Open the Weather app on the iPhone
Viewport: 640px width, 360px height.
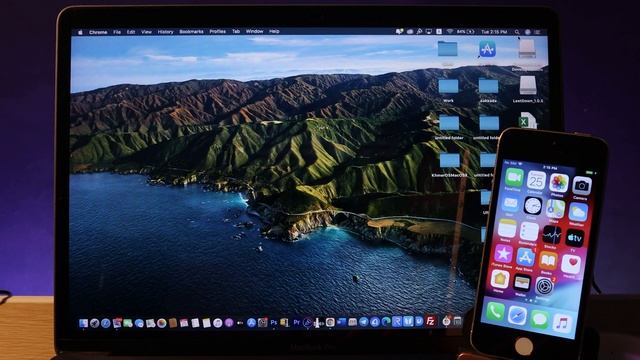578,212
